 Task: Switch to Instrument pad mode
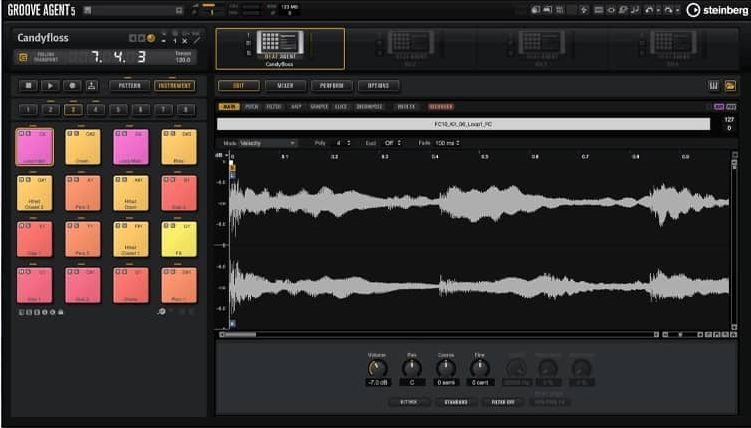(174, 86)
